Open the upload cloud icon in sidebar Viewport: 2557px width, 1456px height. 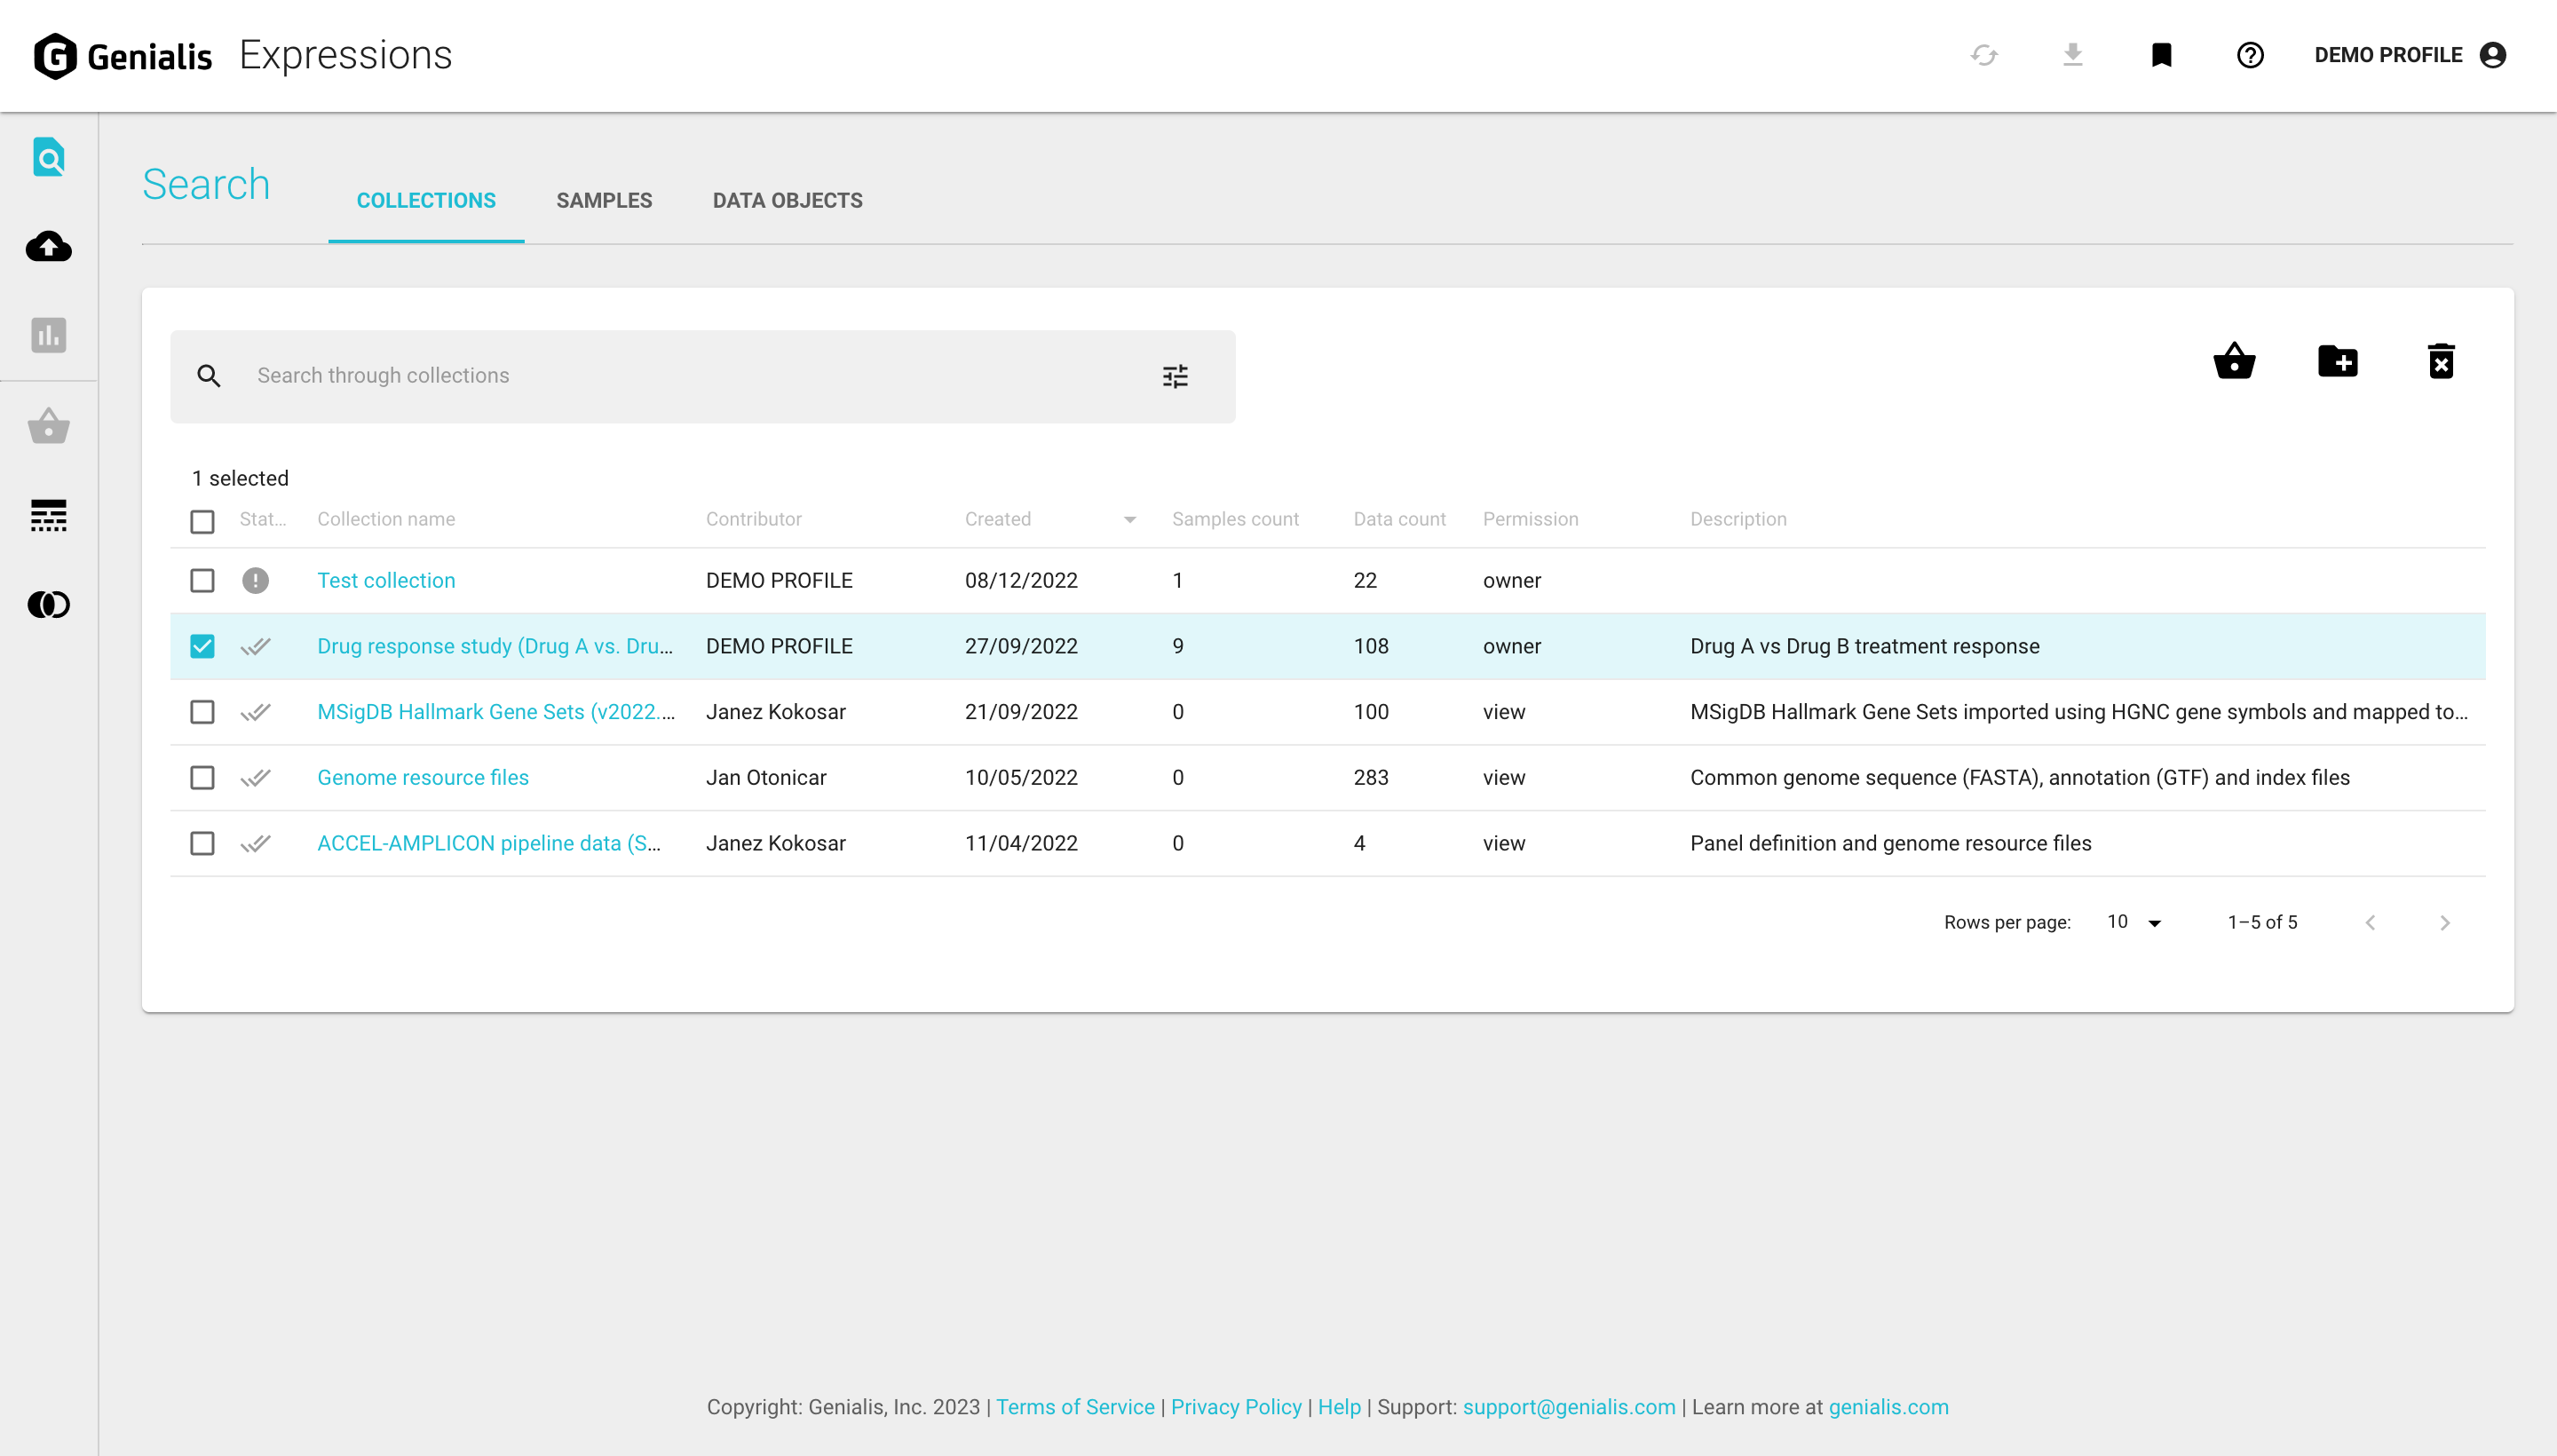click(x=48, y=246)
